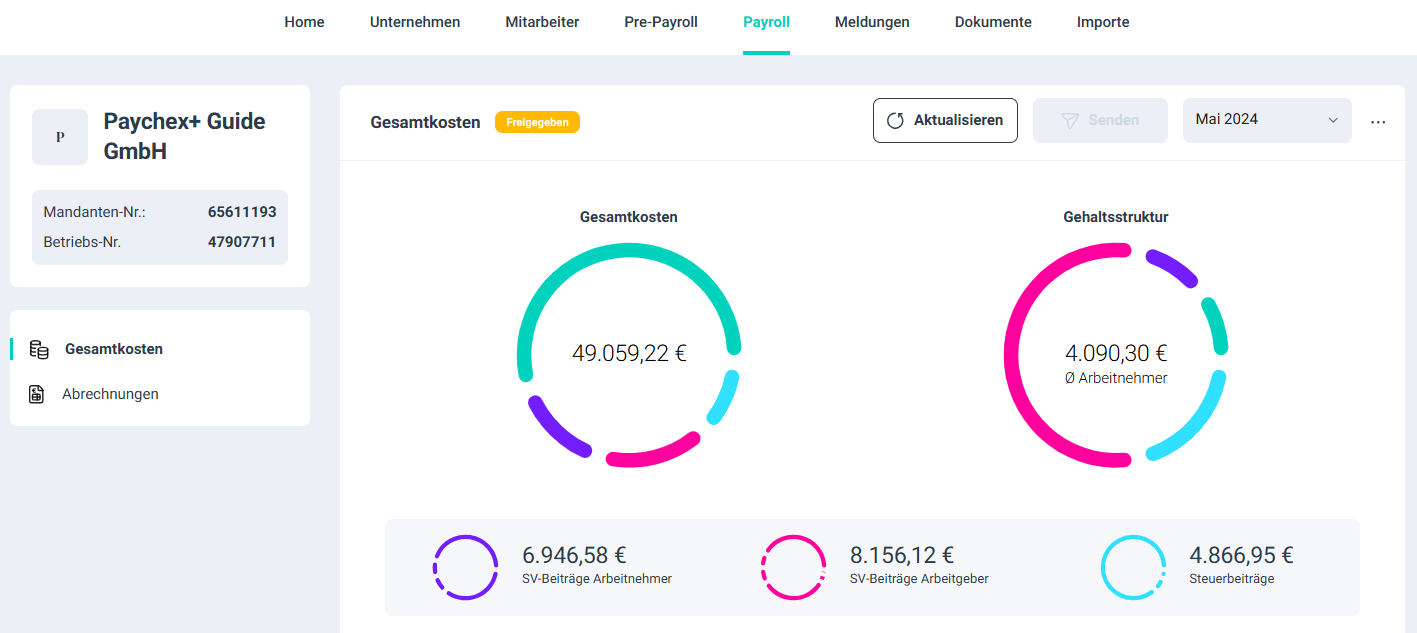Image resolution: width=1417 pixels, height=633 pixels.
Task: Click the Gesamtkosten coins icon in sidebar
Action: pos(39,349)
